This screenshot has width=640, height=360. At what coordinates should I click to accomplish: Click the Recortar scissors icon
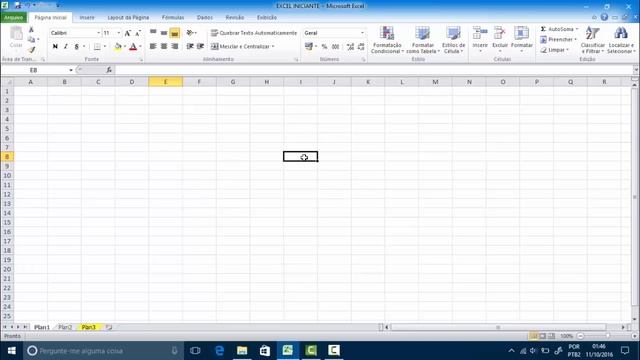click(x=31, y=30)
